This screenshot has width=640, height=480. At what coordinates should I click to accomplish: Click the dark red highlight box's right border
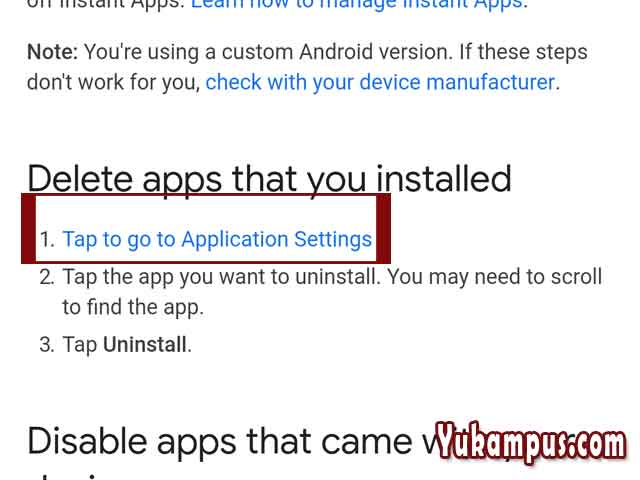coord(384,229)
